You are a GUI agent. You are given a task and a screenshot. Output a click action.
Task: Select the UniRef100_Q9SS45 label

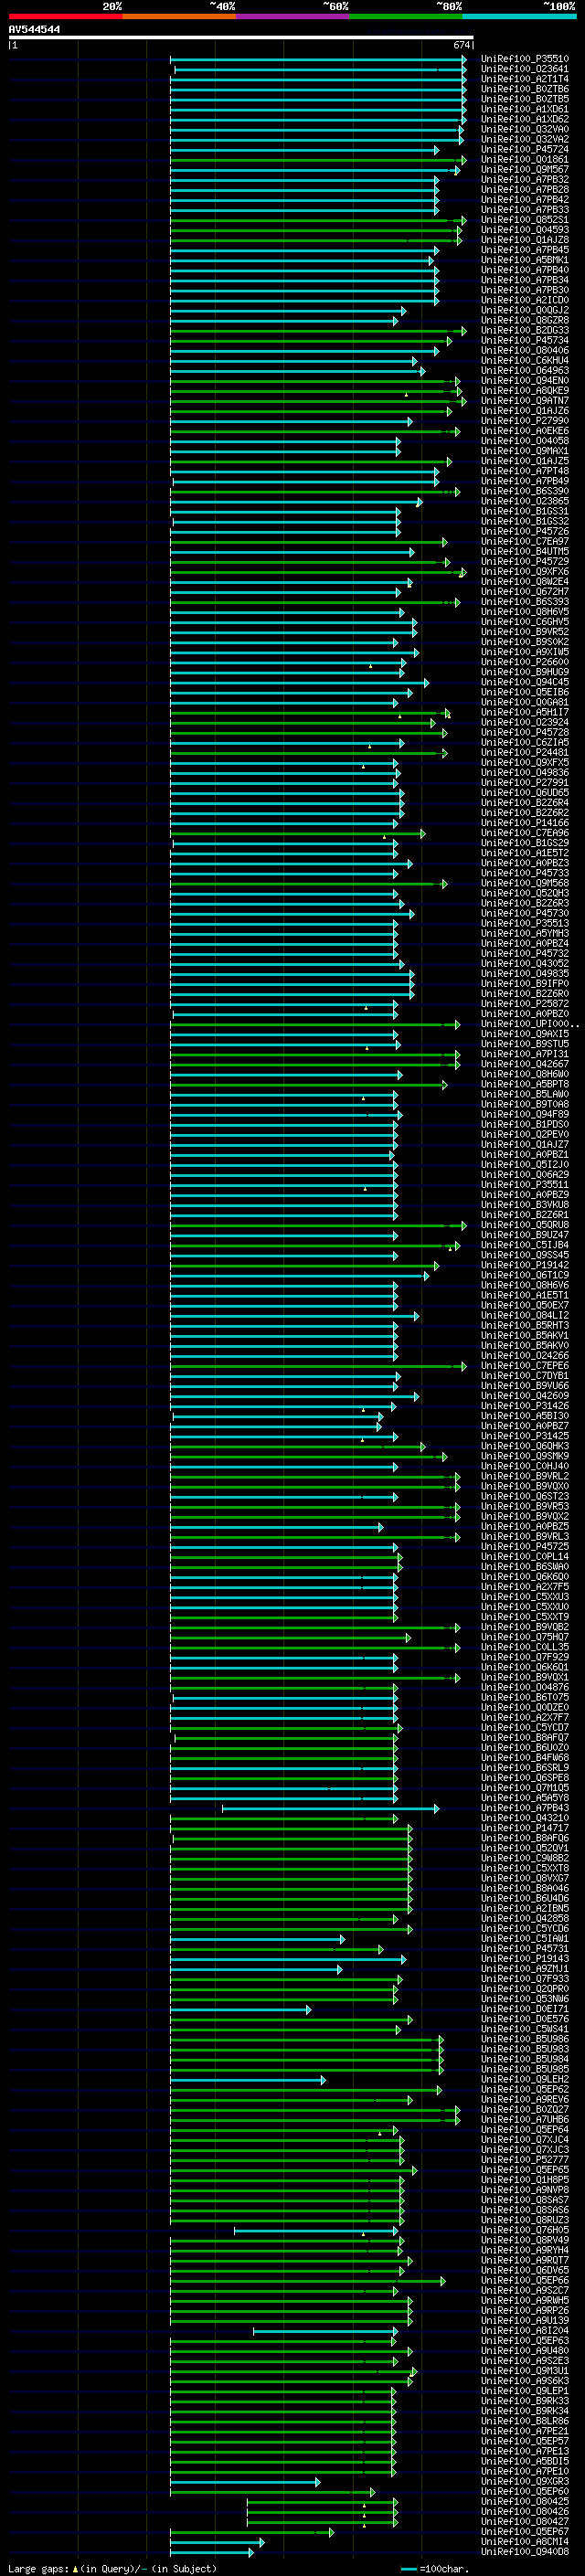(525, 1255)
